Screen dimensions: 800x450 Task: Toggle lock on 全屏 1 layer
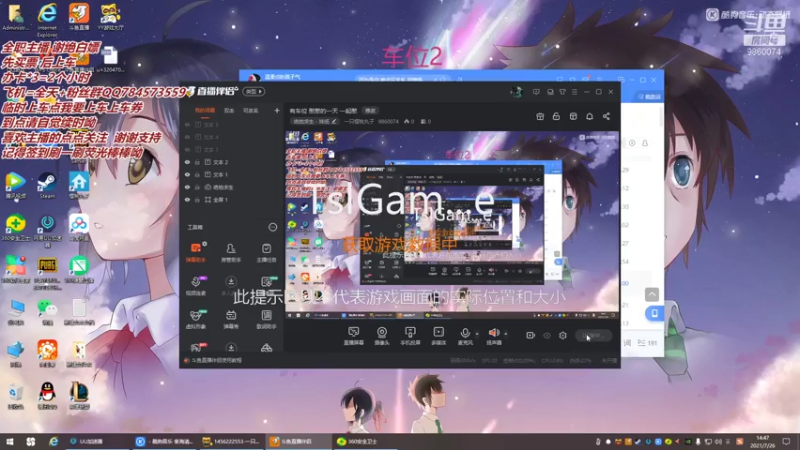pyautogui.click(x=197, y=200)
